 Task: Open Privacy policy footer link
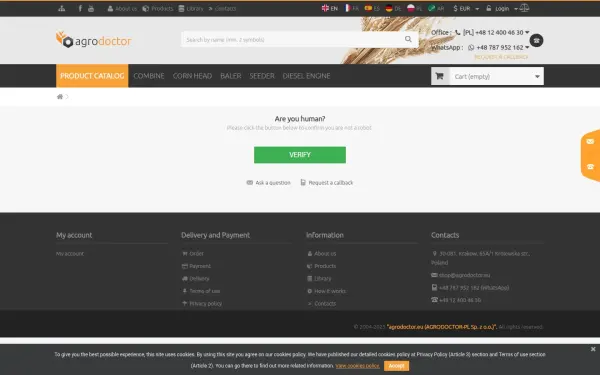point(202,303)
